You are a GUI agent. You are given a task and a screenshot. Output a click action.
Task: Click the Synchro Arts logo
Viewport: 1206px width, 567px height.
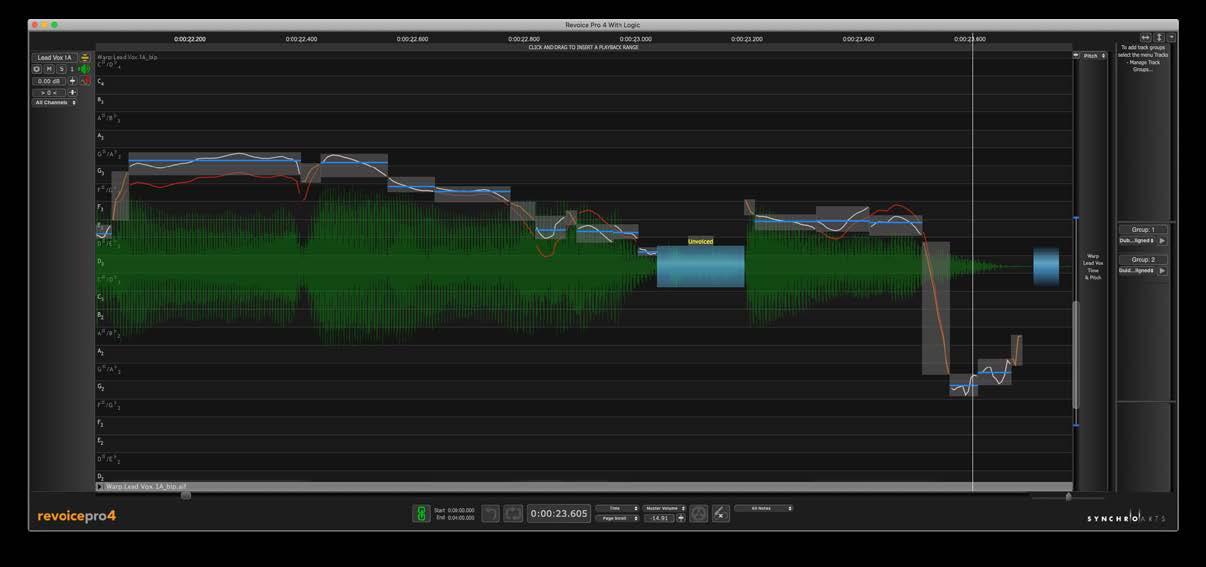[1129, 517]
